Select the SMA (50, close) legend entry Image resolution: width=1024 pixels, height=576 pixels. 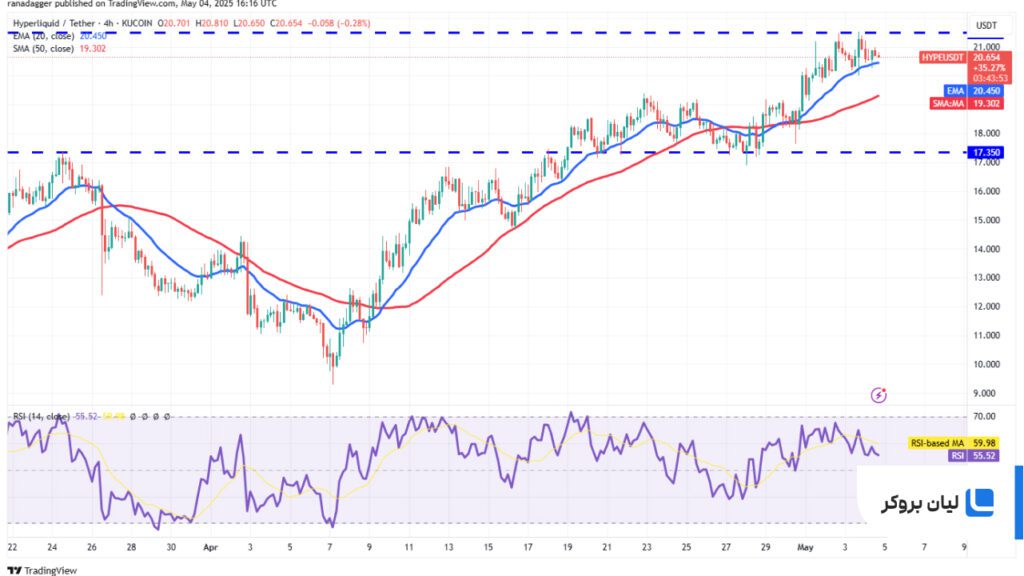click(43, 48)
